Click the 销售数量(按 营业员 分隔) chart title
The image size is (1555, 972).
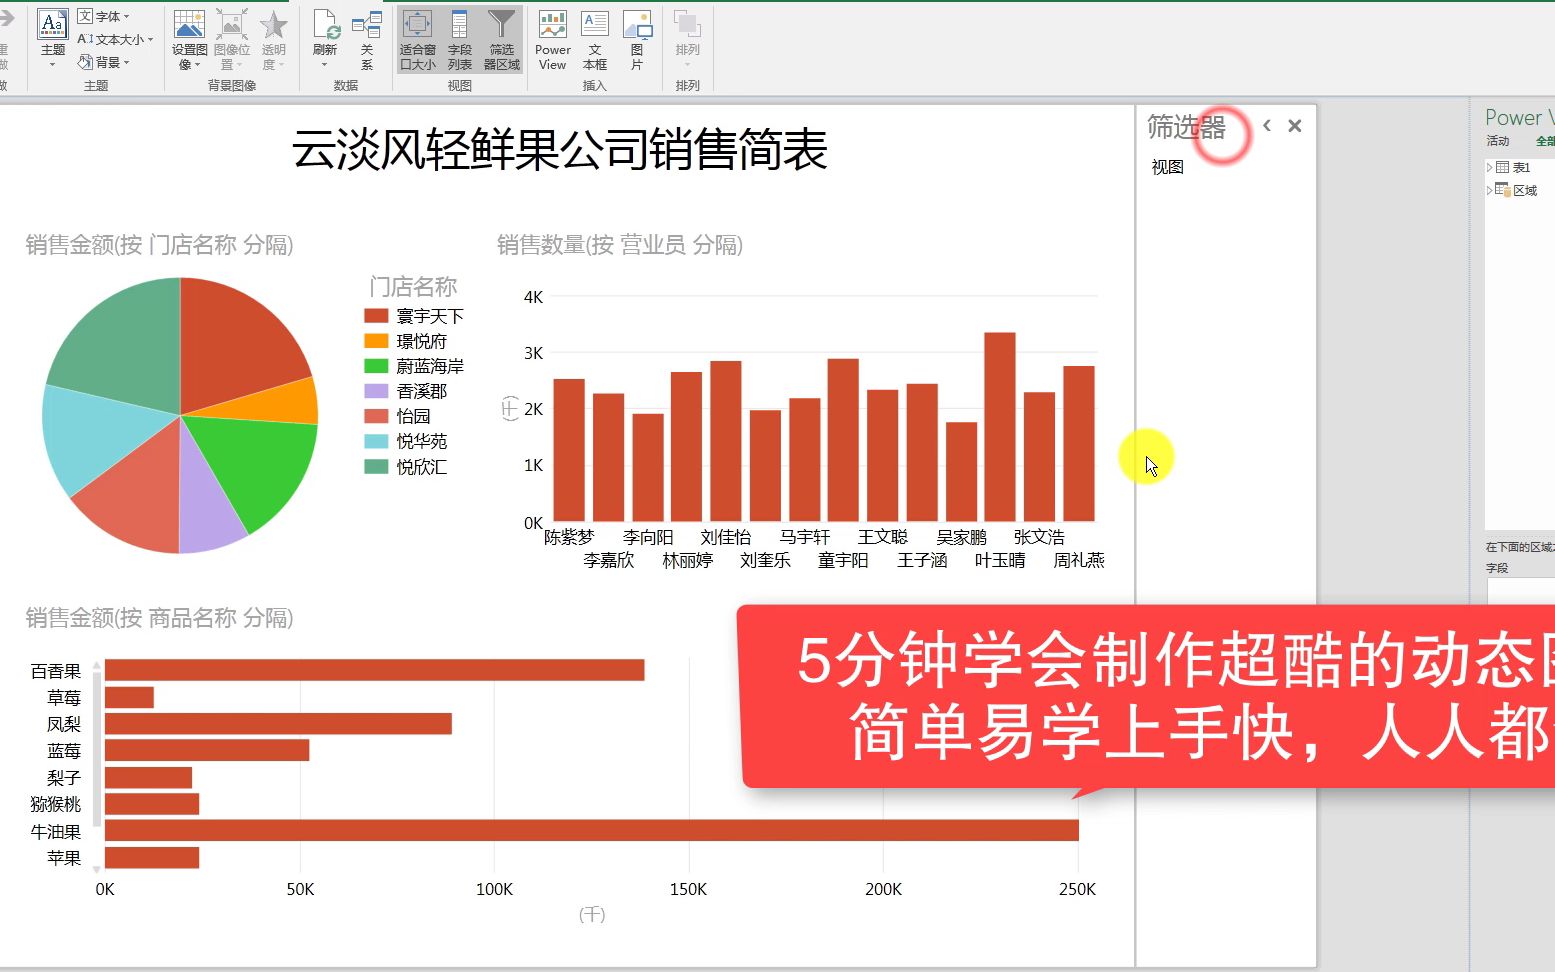[x=620, y=245]
